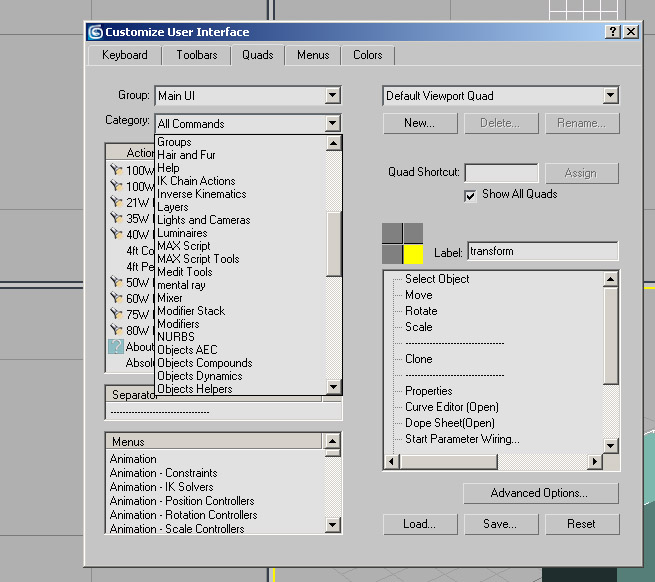Choose Objects Compounds category
Image resolution: width=655 pixels, height=582 pixels.
[x=241, y=363]
